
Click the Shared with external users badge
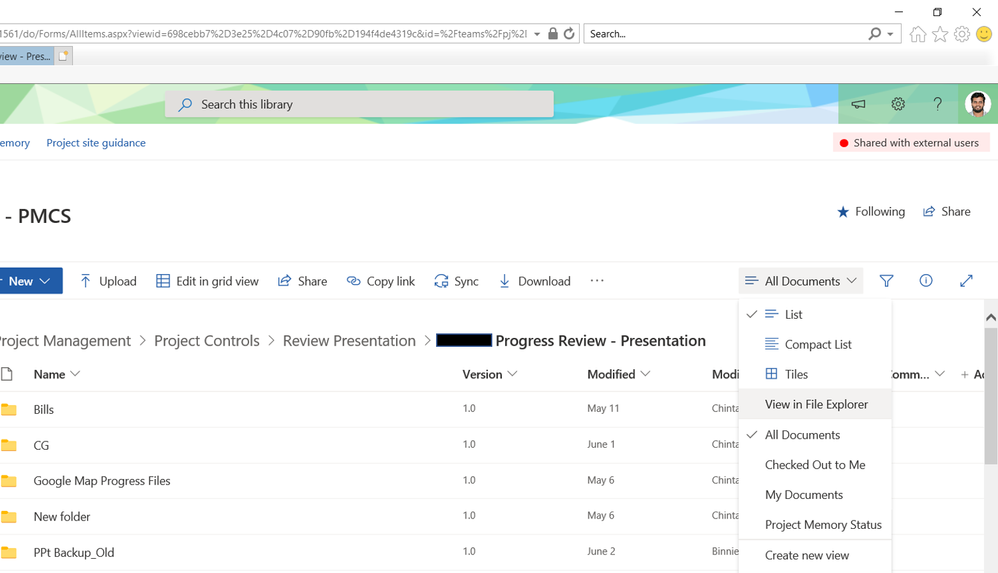pyautogui.click(x=911, y=143)
